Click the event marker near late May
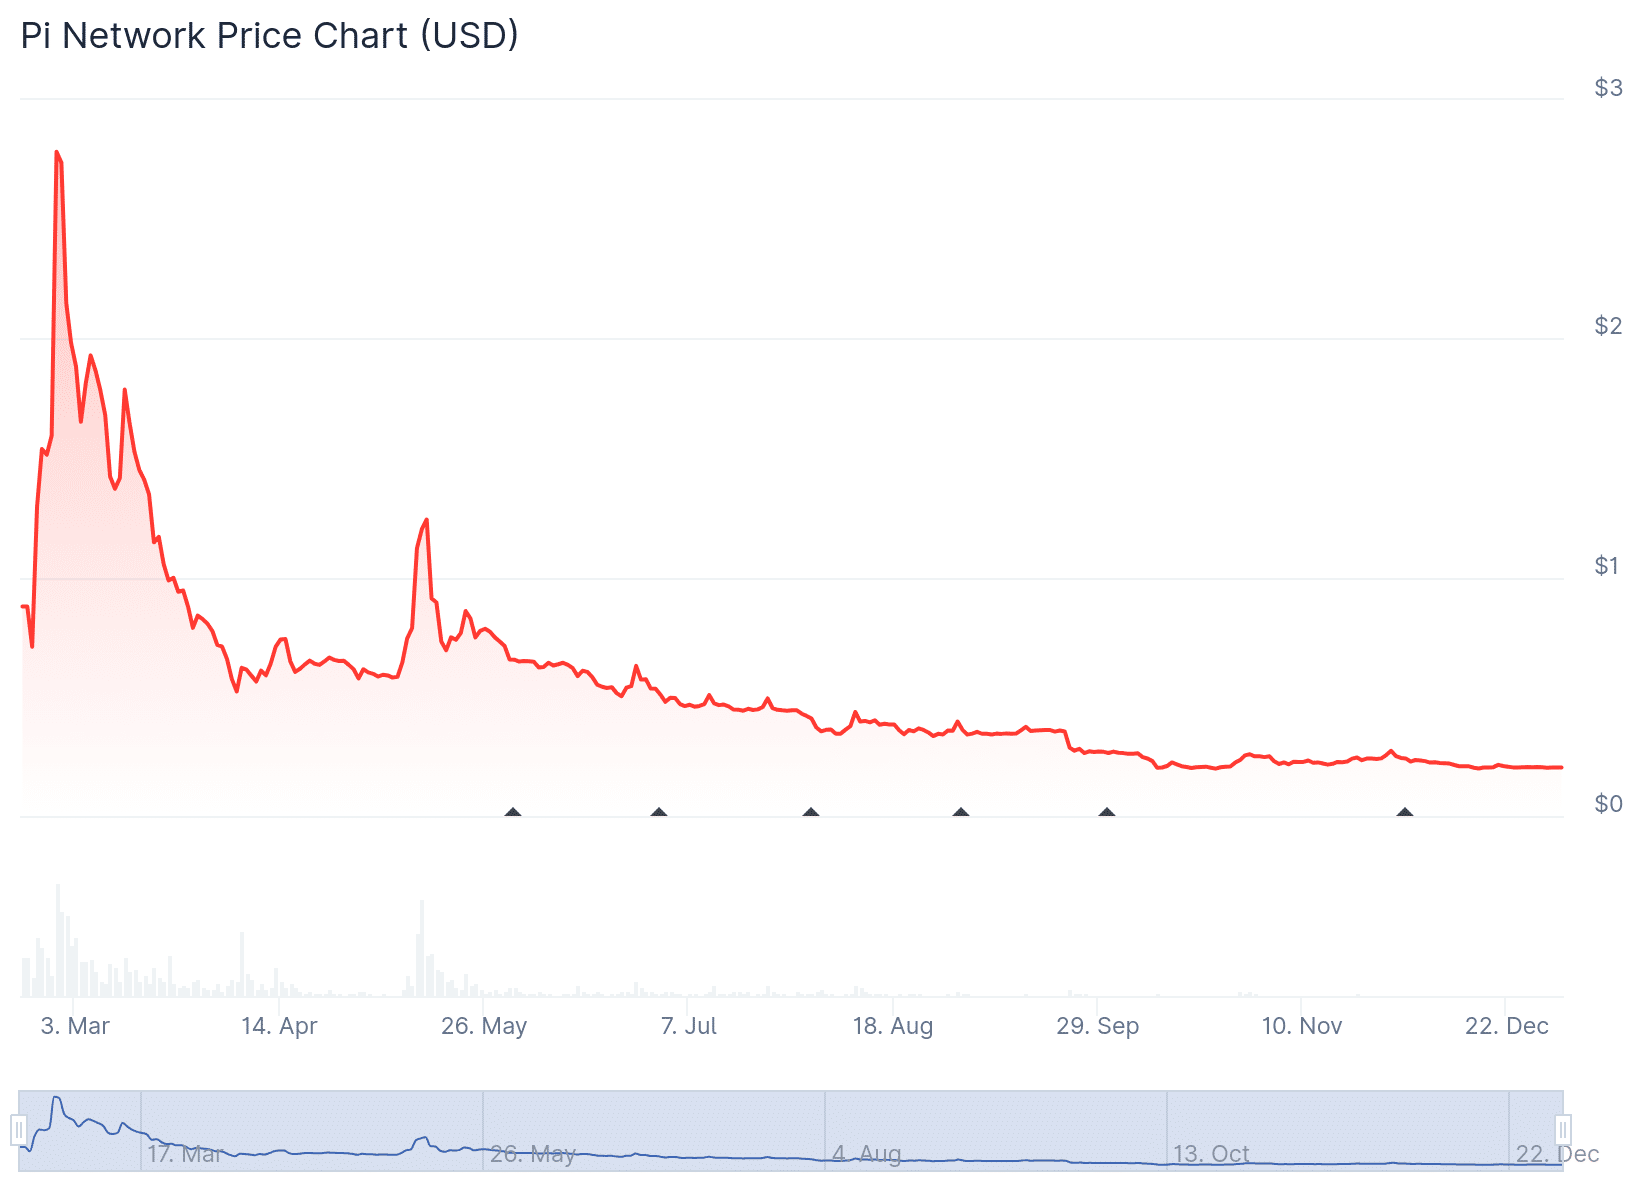Image resolution: width=1644 pixels, height=1200 pixels. pyautogui.click(x=513, y=813)
